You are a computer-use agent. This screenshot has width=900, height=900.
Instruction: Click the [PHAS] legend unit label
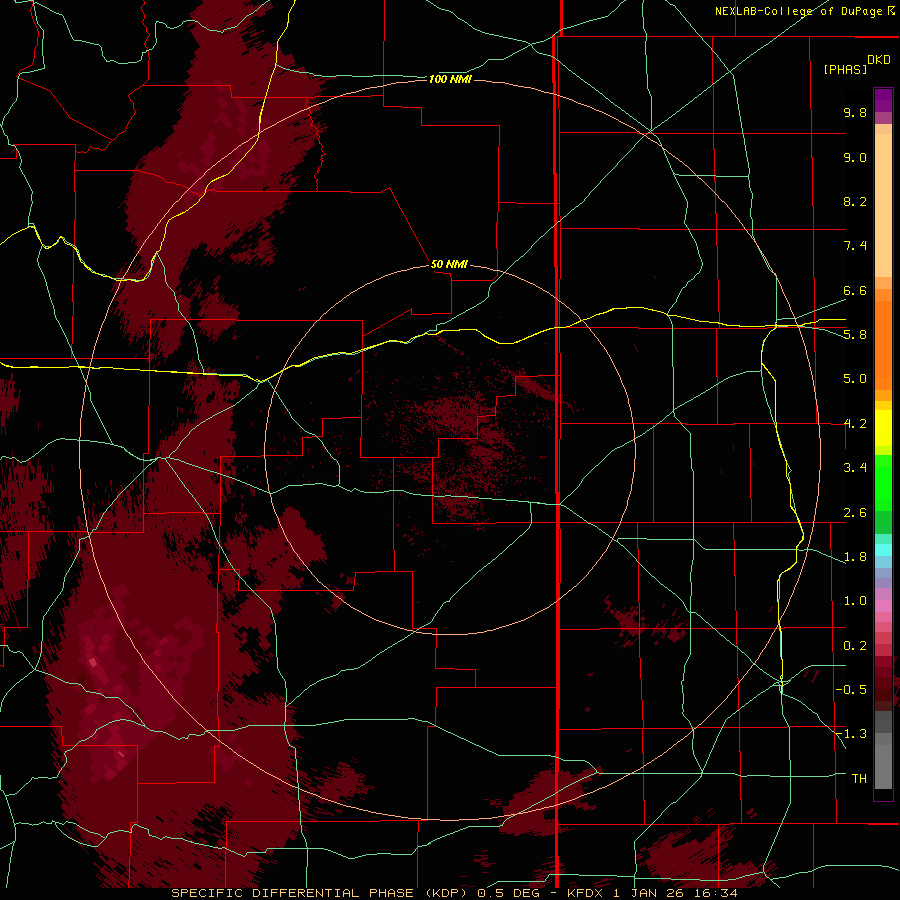click(845, 69)
